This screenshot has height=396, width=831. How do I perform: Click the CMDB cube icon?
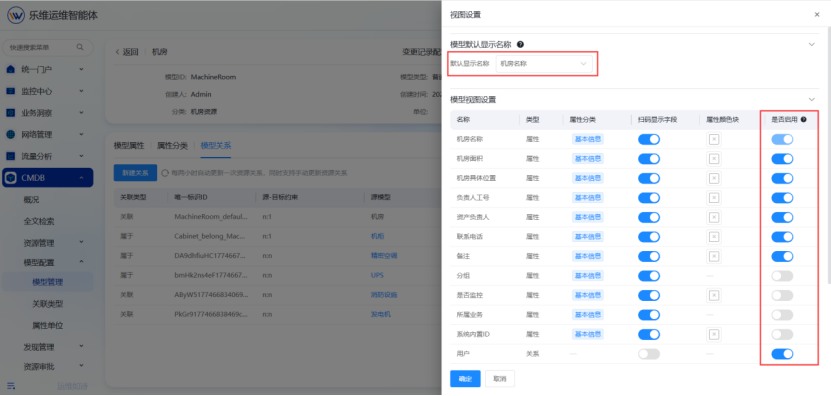pyautogui.click(x=11, y=178)
